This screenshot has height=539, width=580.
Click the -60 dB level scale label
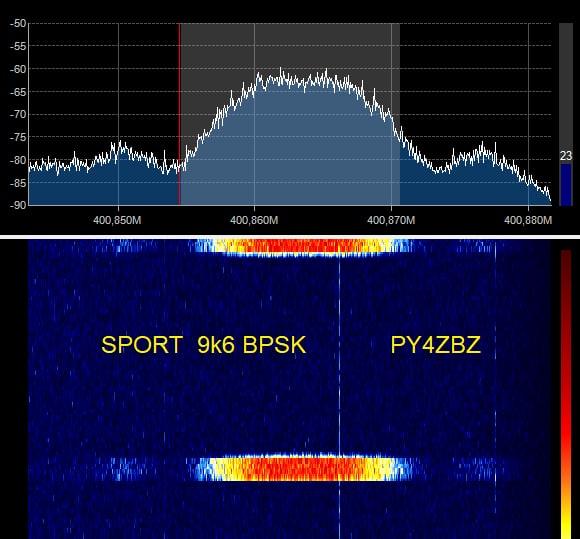pyautogui.click(x=18, y=69)
